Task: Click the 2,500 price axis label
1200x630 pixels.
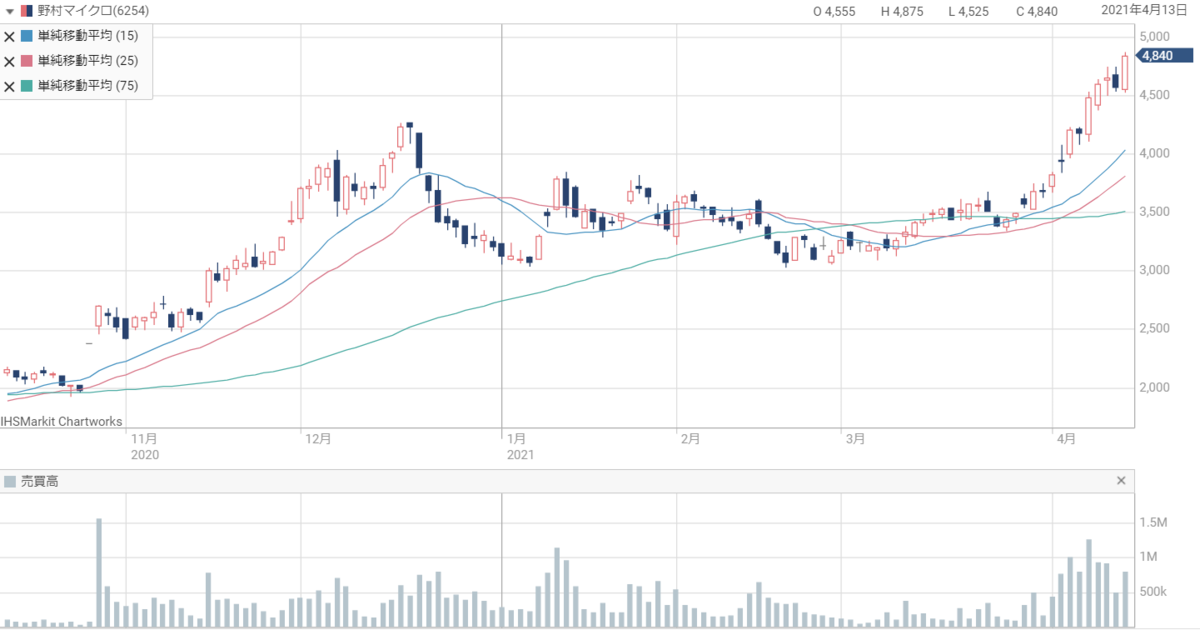Action: coord(1157,329)
